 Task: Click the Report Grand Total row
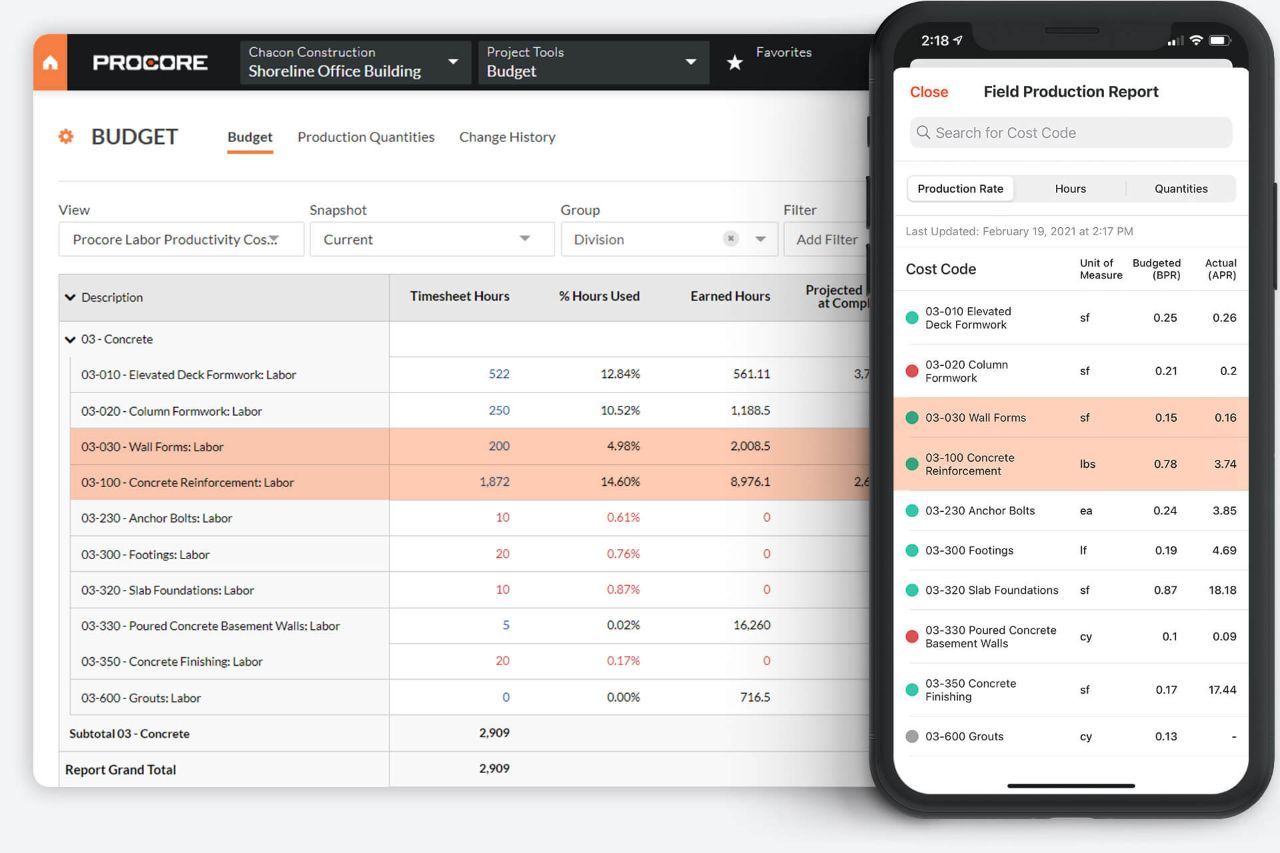[x=465, y=769]
